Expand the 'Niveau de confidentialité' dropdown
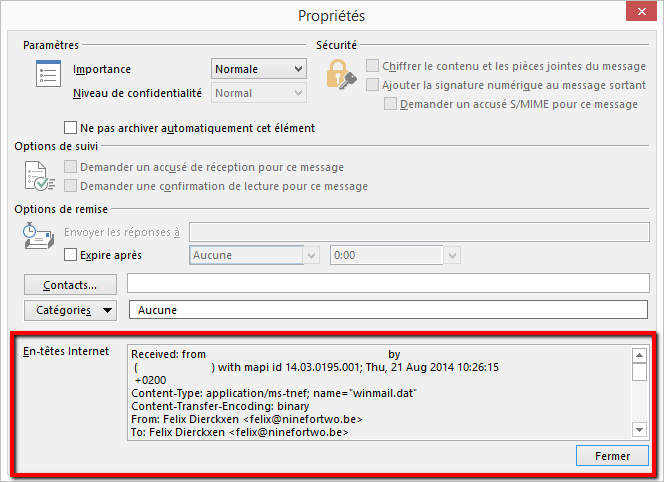The height and width of the screenshot is (482, 664). (258, 93)
